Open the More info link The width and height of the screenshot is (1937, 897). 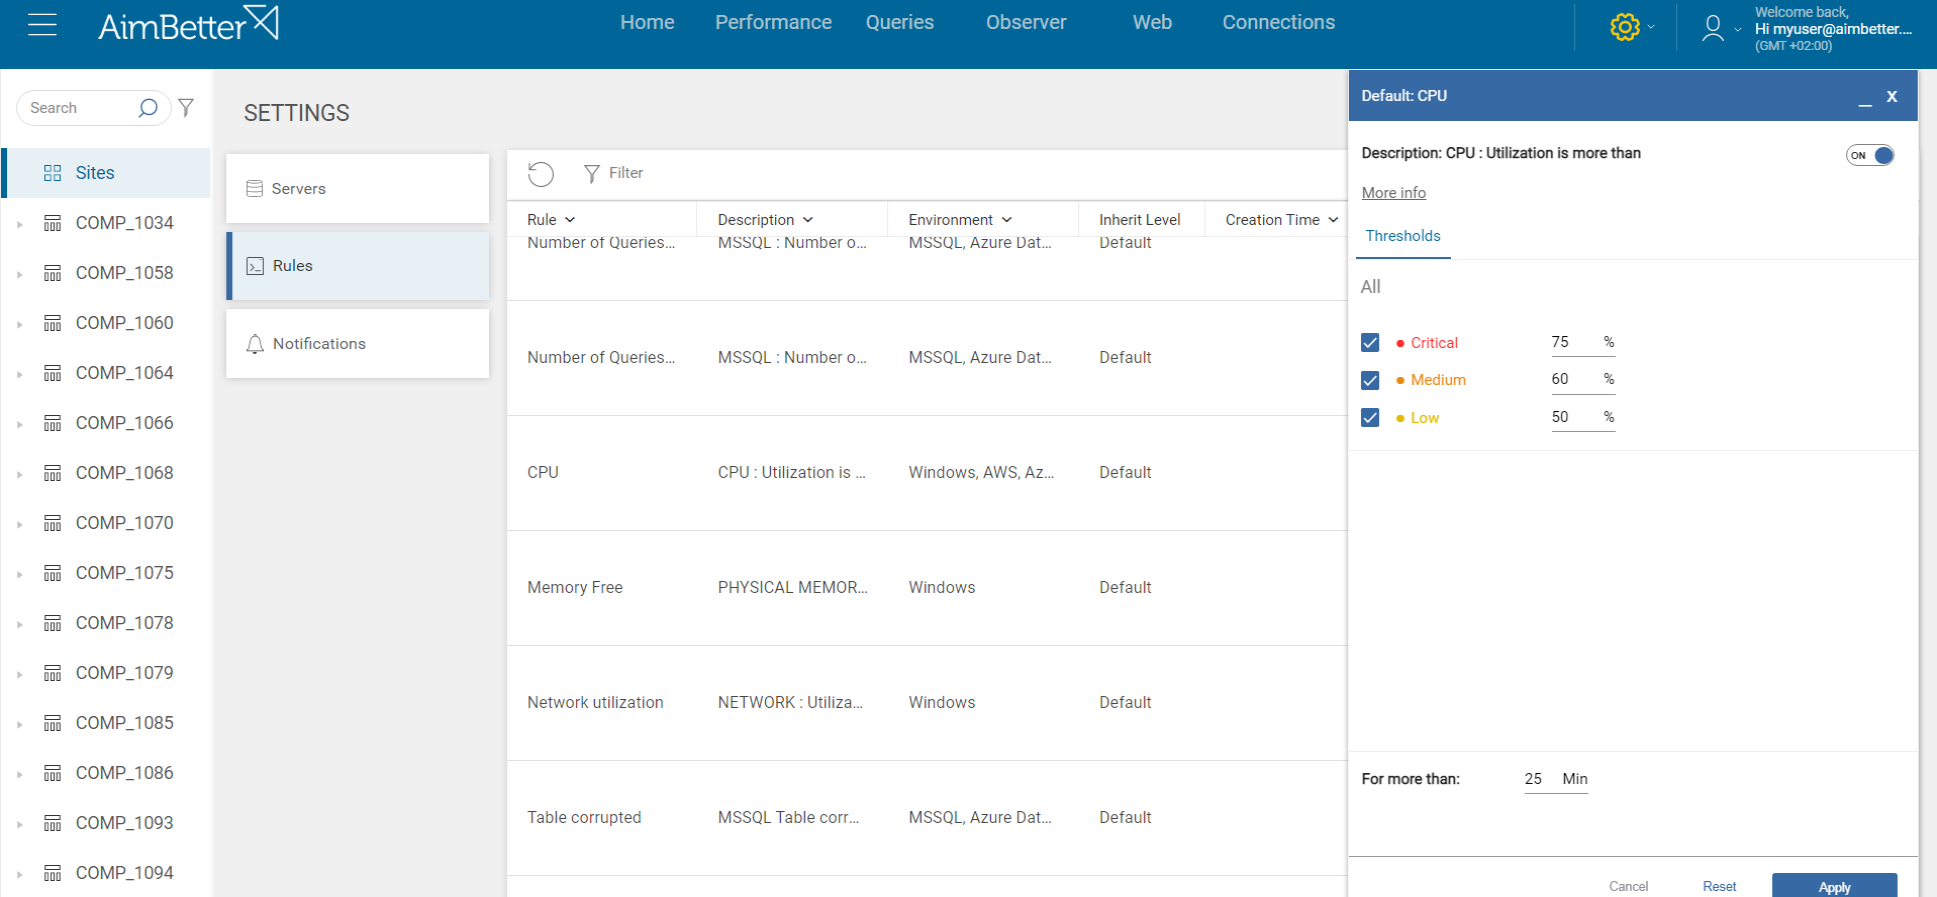click(1393, 193)
